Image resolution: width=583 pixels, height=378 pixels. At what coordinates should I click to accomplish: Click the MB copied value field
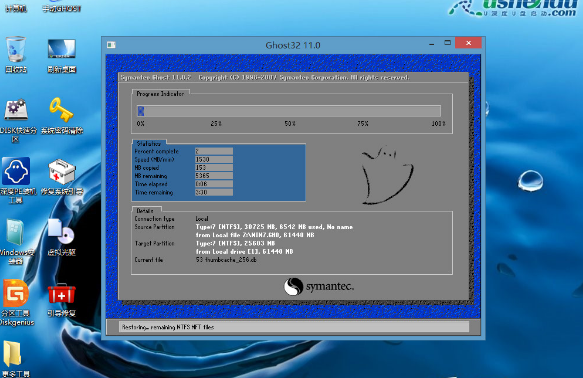(x=214, y=168)
